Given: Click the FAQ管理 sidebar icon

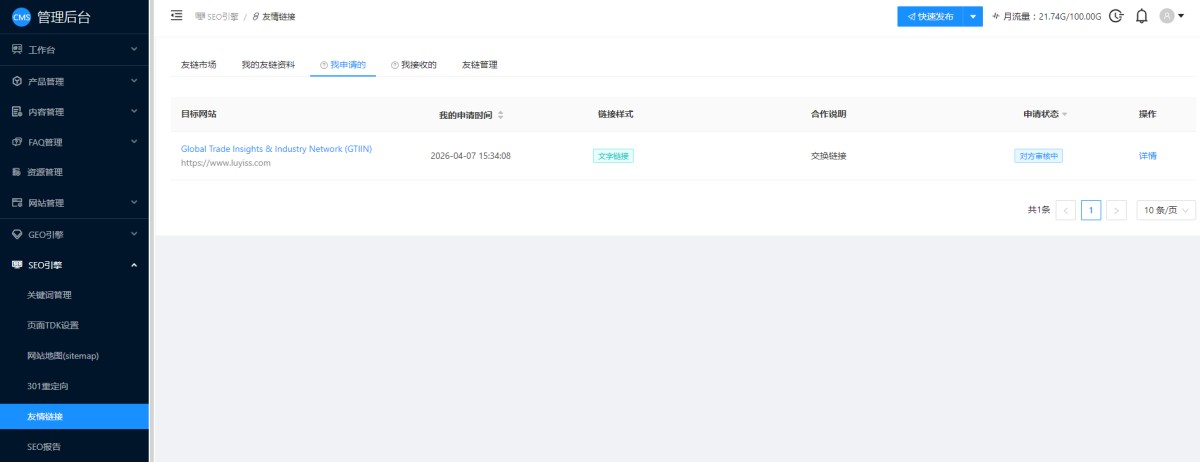Looking at the screenshot, I should click(x=17, y=141).
